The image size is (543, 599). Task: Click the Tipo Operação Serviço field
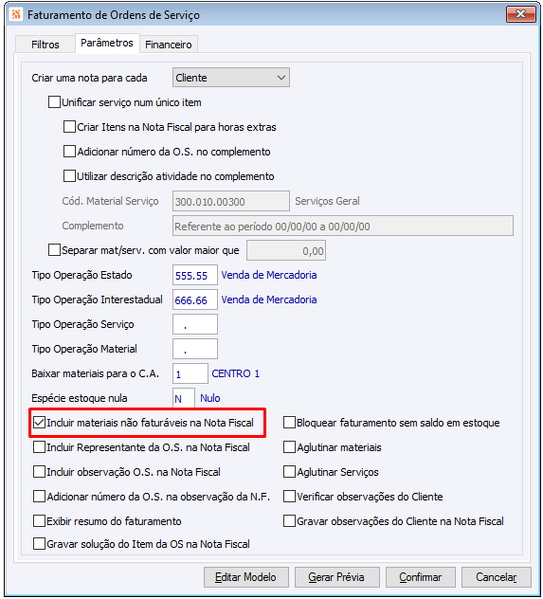(x=195, y=325)
